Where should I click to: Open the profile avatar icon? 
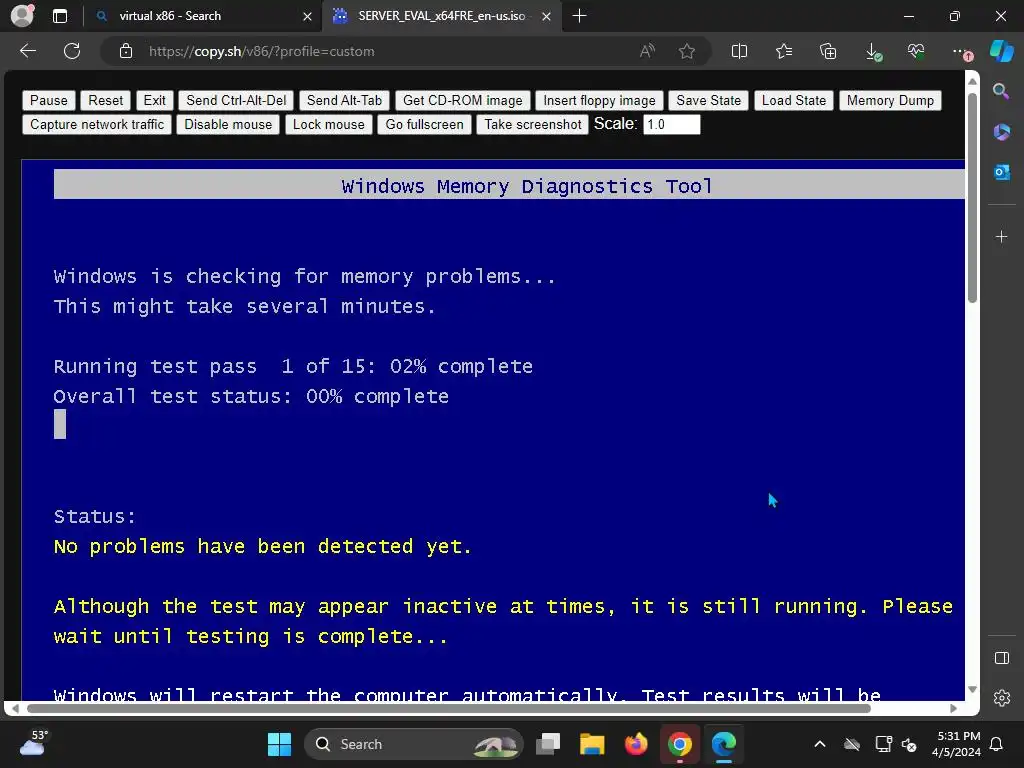click(22, 16)
